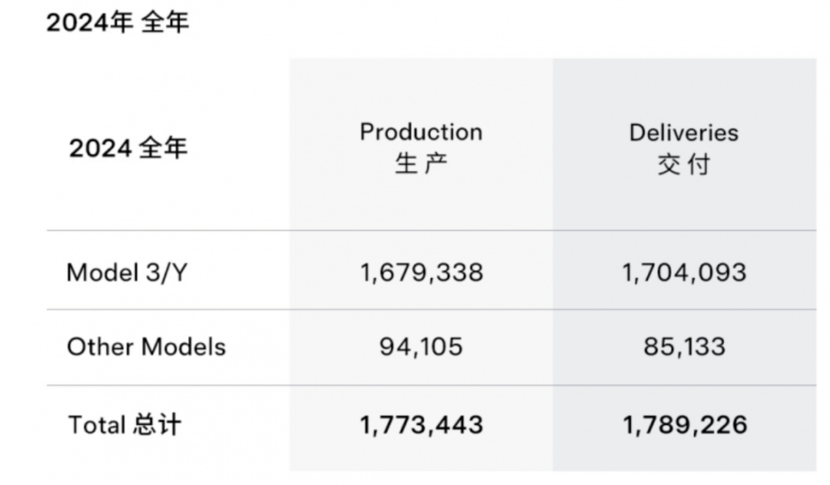
Task: Select the 'Total 总计' row label
Action: pos(125,425)
